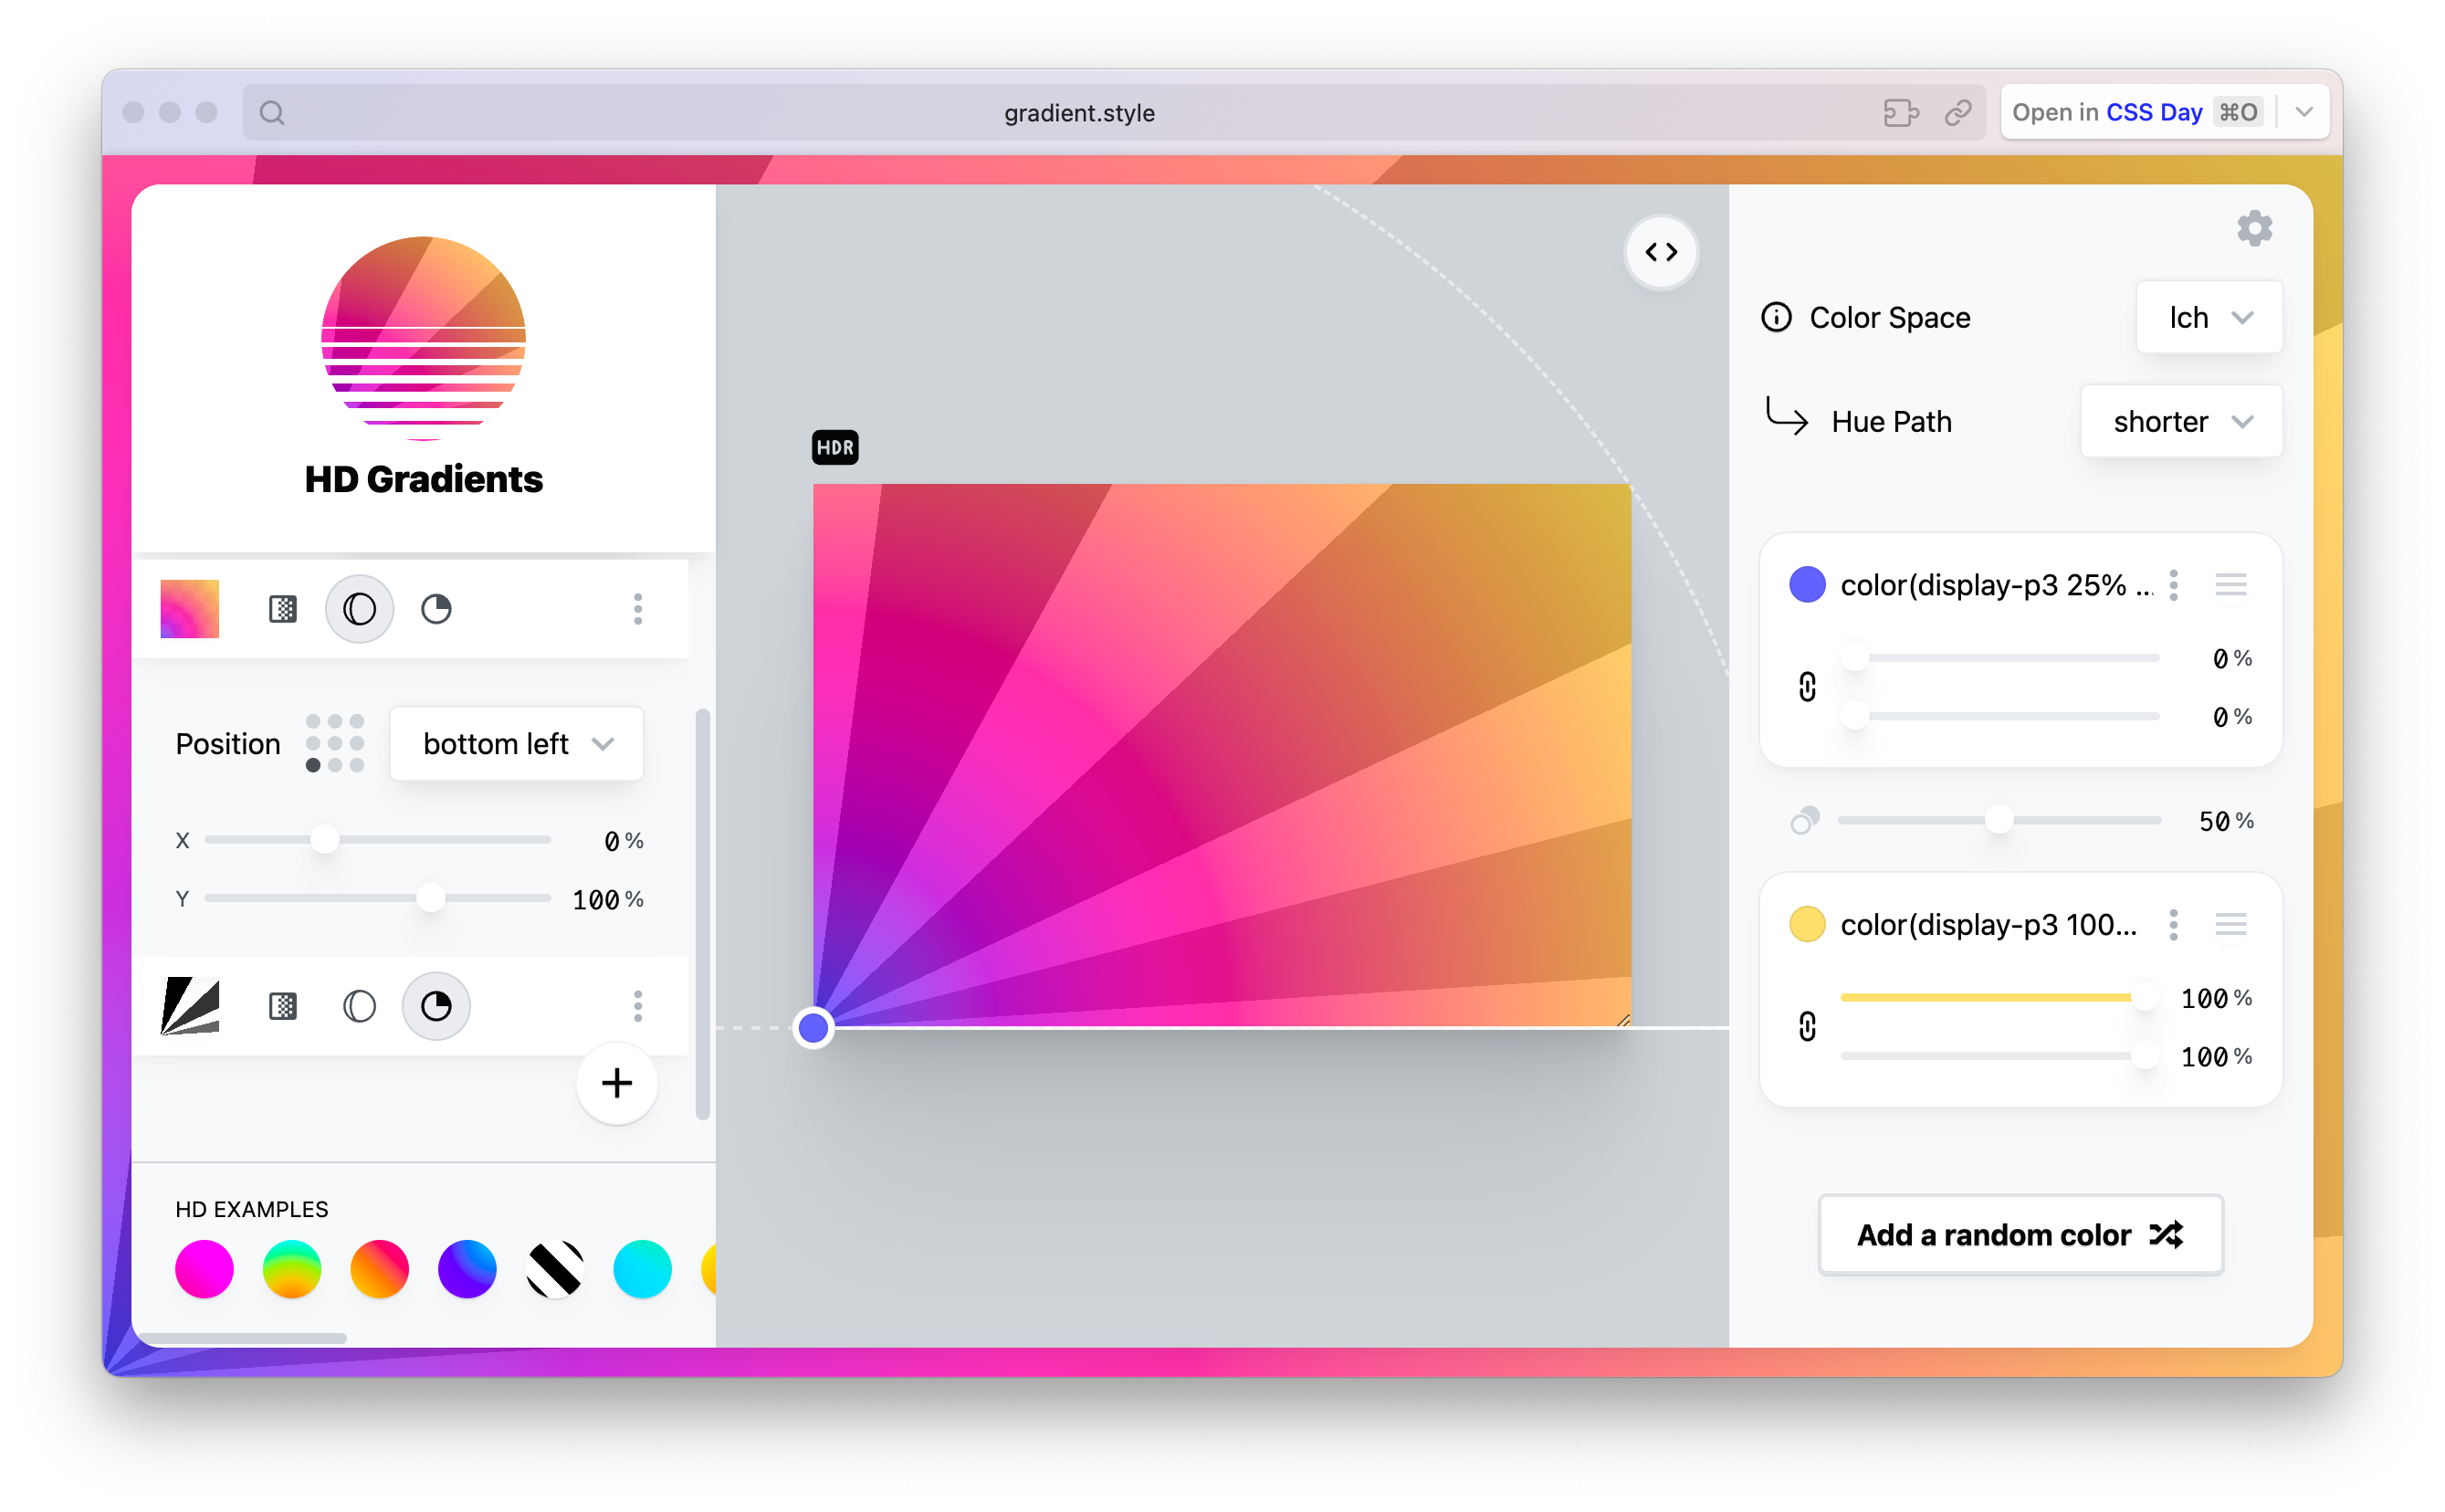Open first gradient layer's more options menu

[x=638, y=609]
